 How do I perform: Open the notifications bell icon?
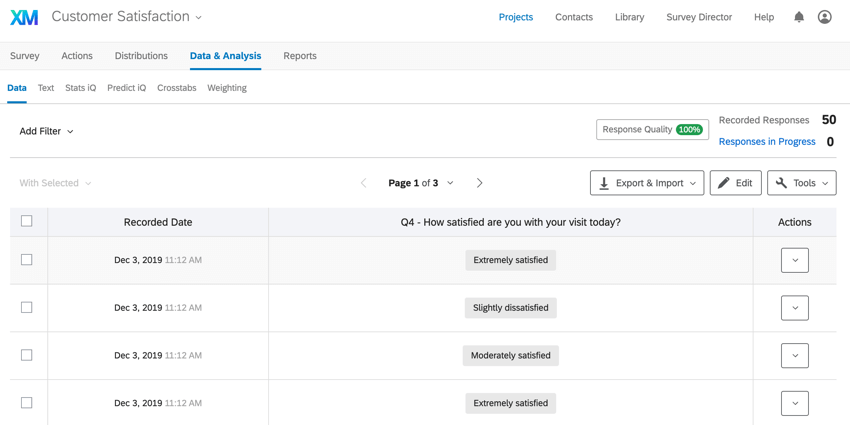point(799,17)
